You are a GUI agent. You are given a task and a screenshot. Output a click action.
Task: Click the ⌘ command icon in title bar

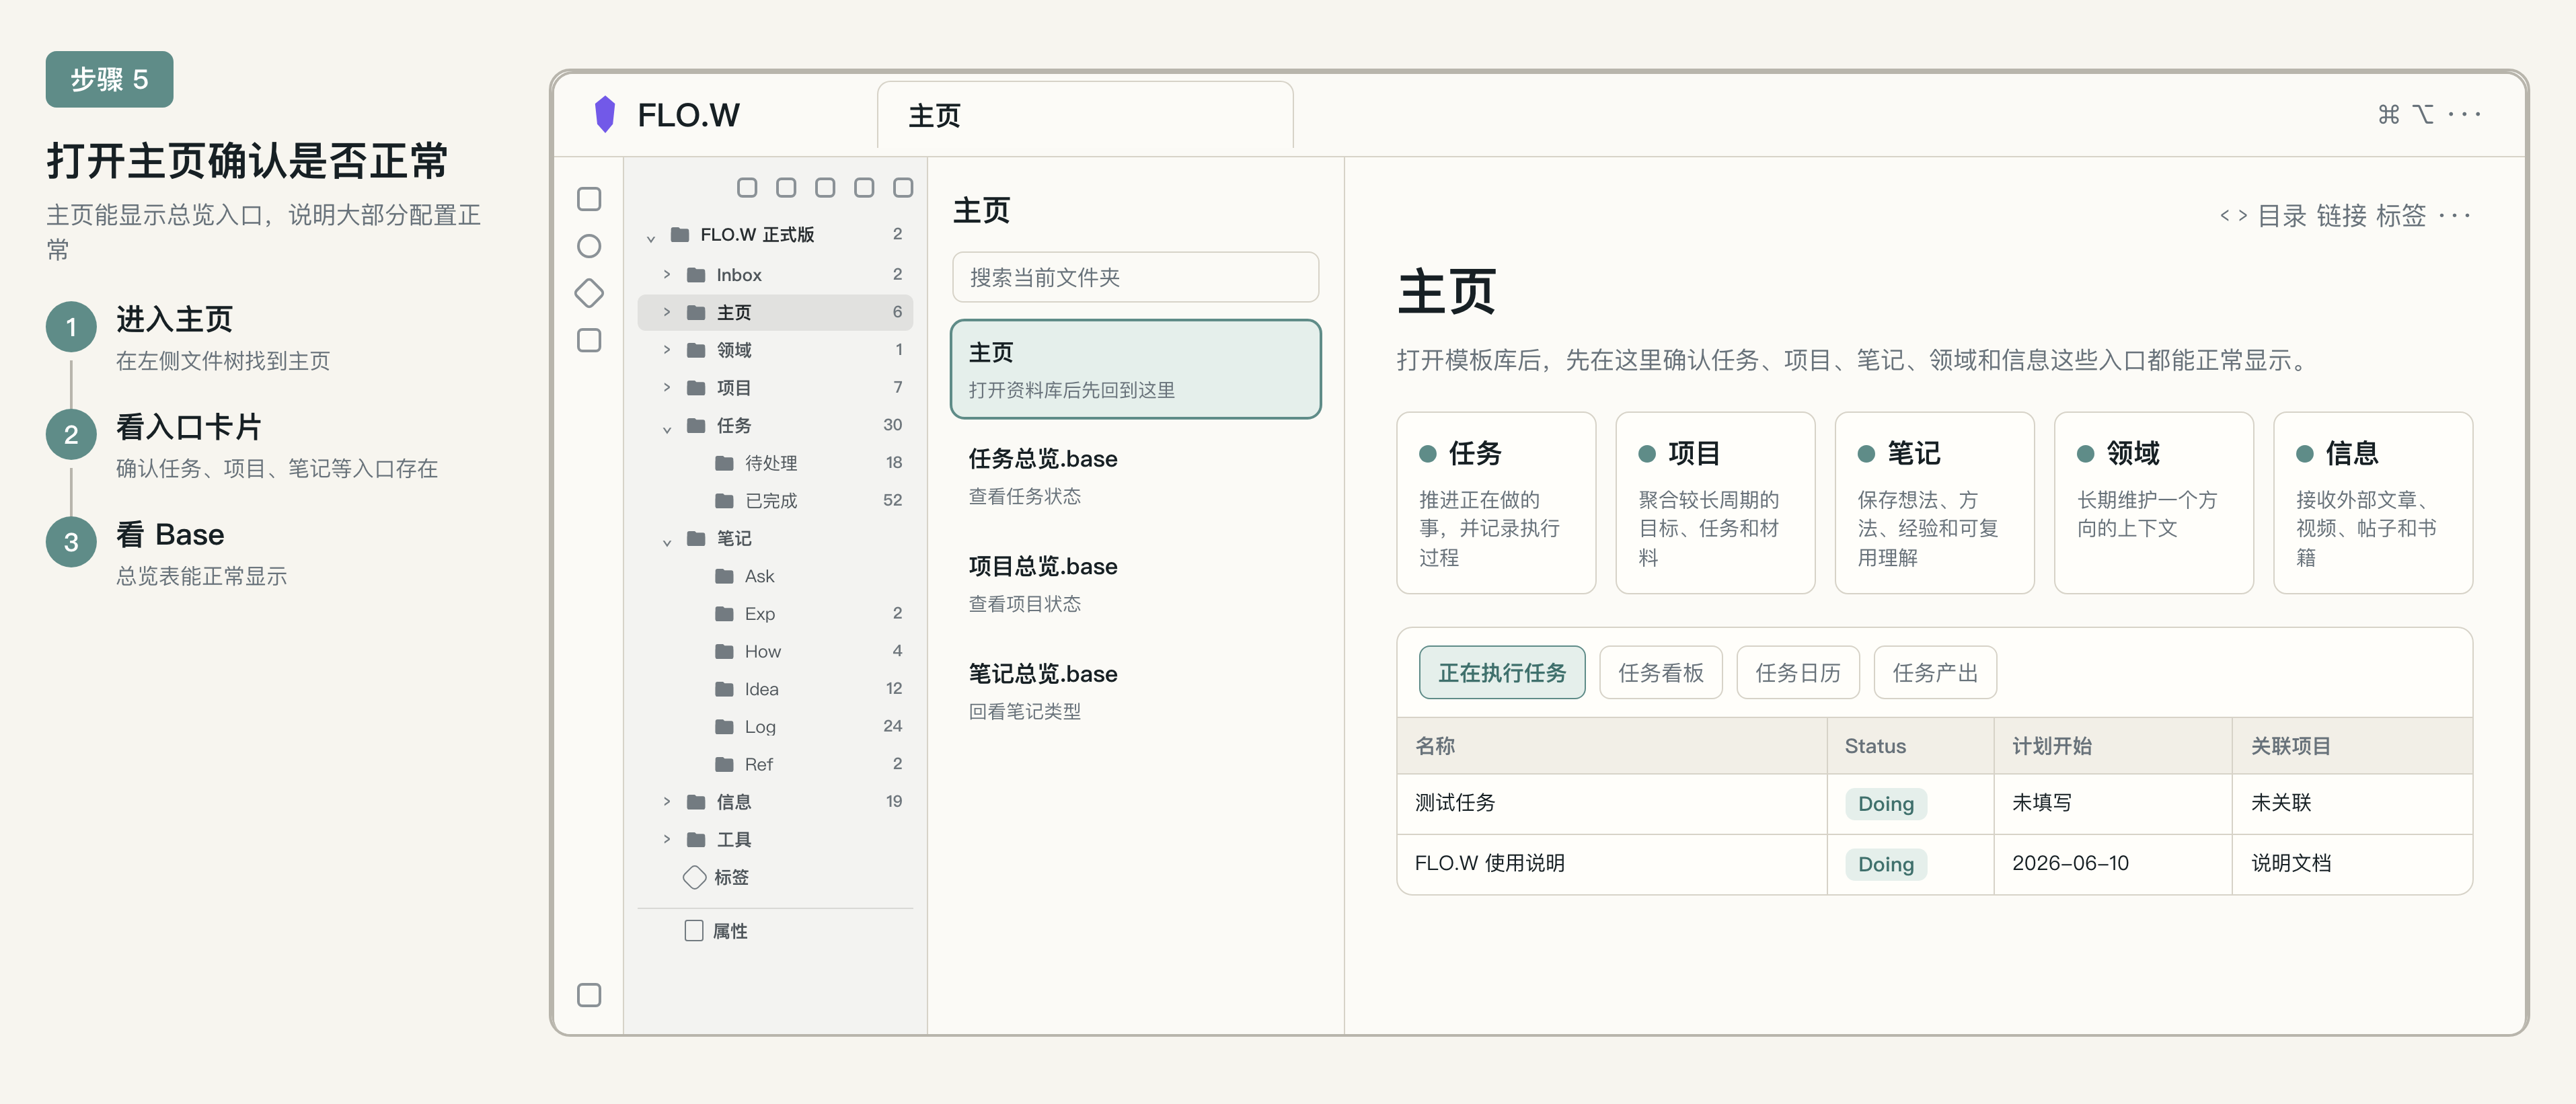pyautogui.click(x=2388, y=114)
